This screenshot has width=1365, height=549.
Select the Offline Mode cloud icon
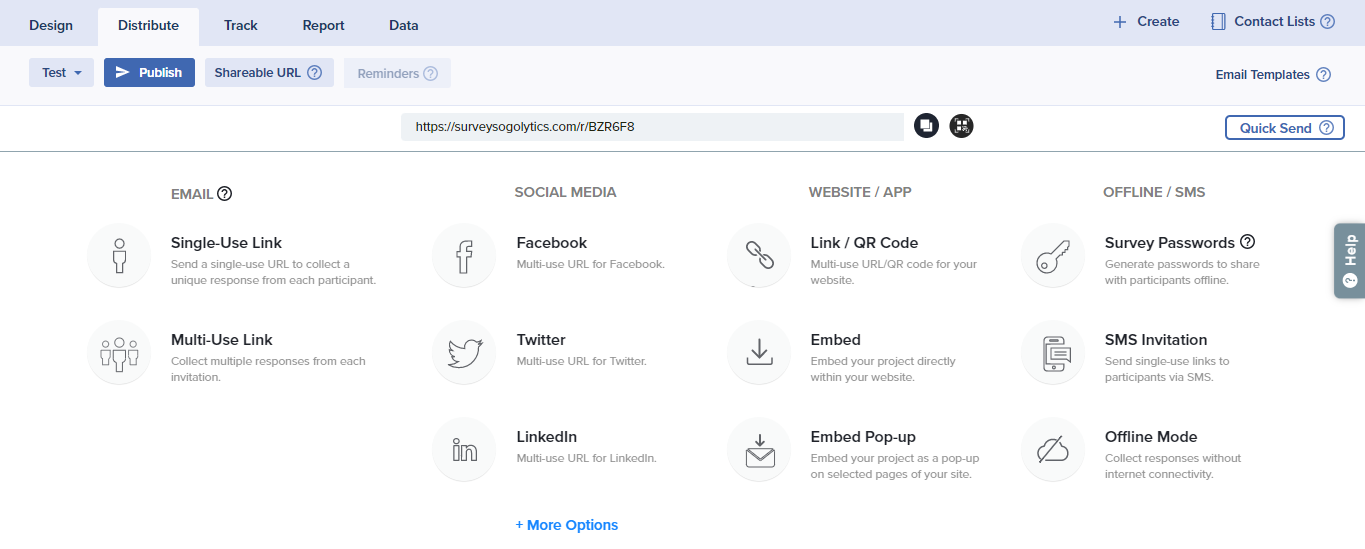tap(1053, 450)
